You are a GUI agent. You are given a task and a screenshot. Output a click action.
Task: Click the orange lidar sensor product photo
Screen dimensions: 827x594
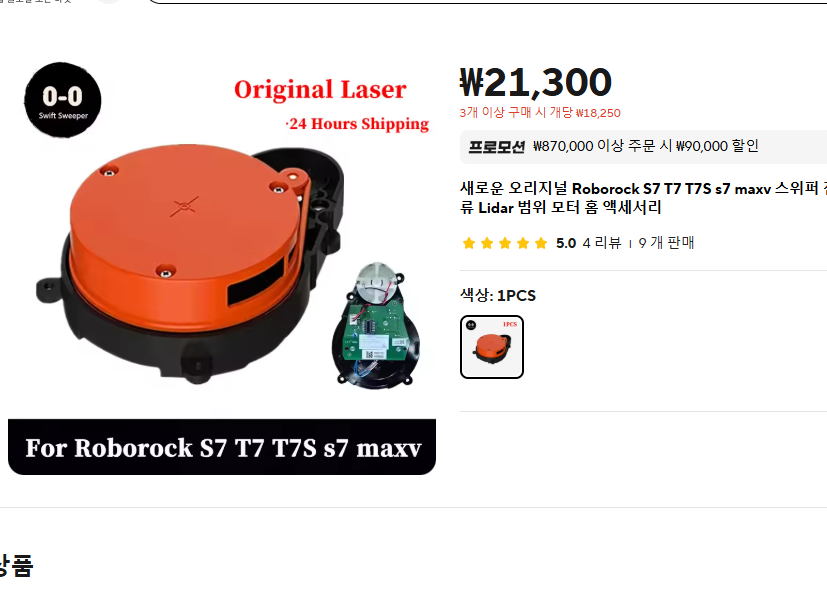[191, 263]
